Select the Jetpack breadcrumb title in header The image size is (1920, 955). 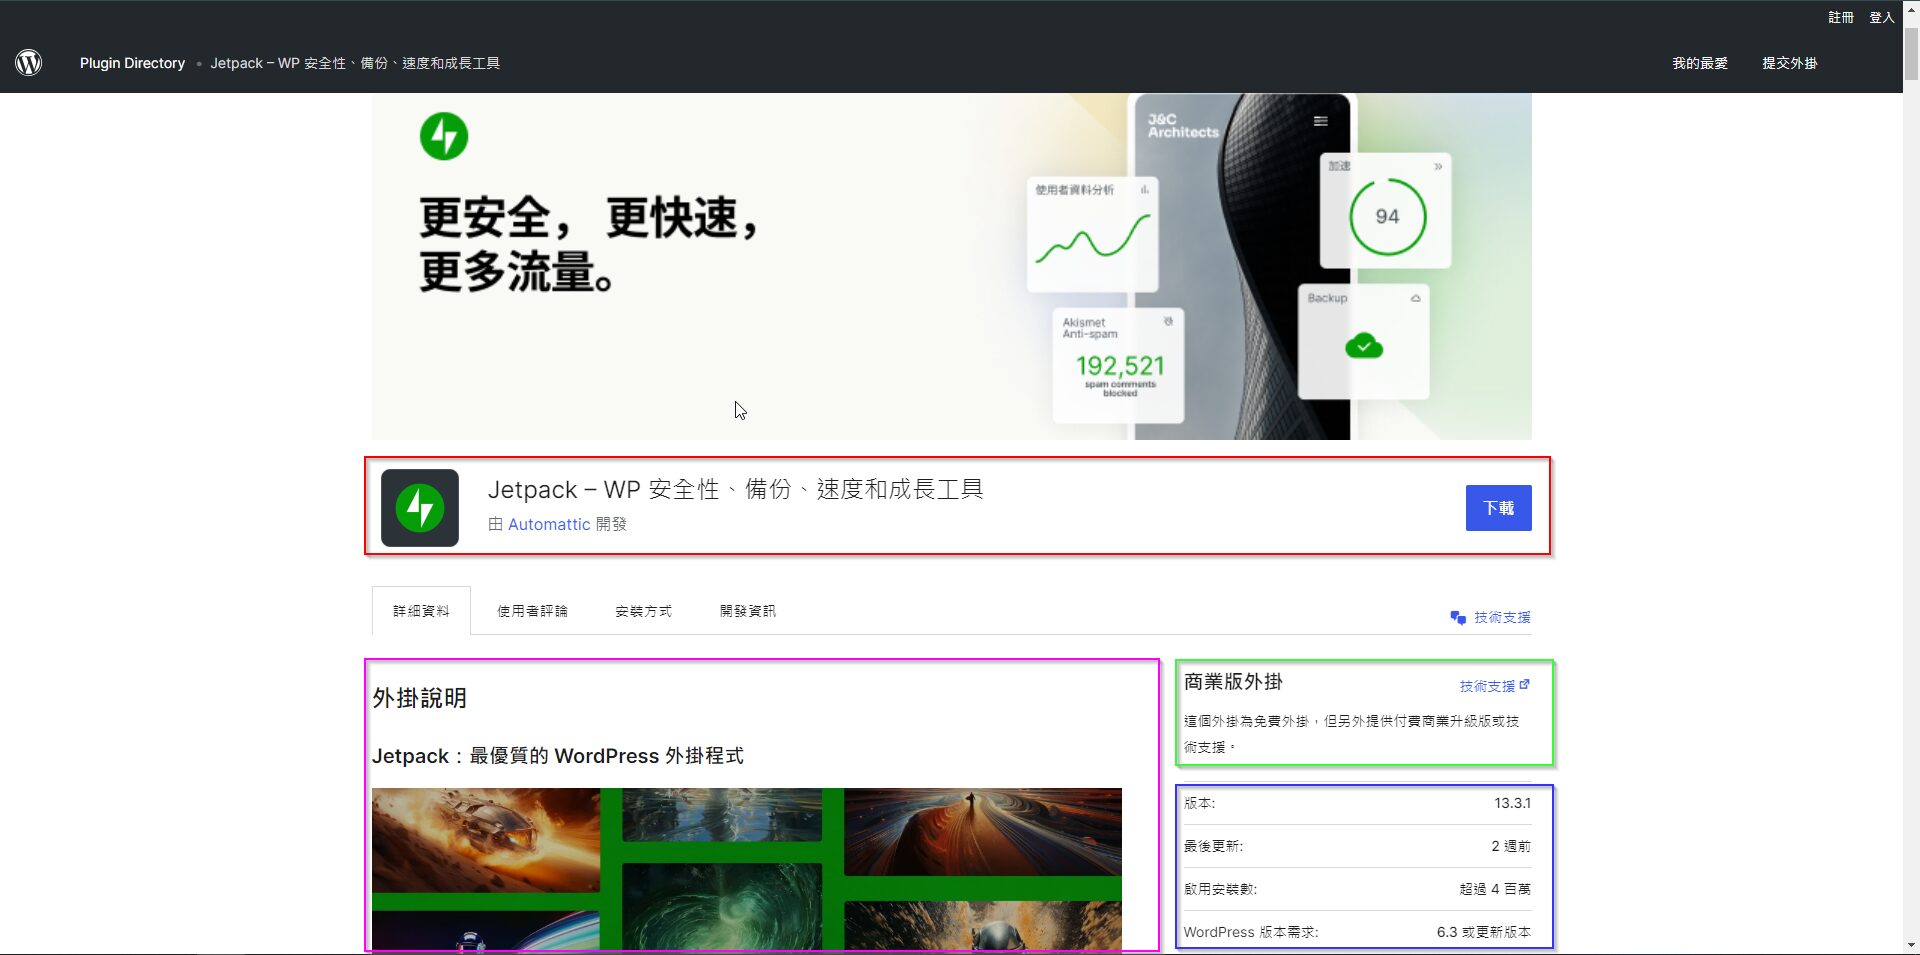(x=355, y=63)
